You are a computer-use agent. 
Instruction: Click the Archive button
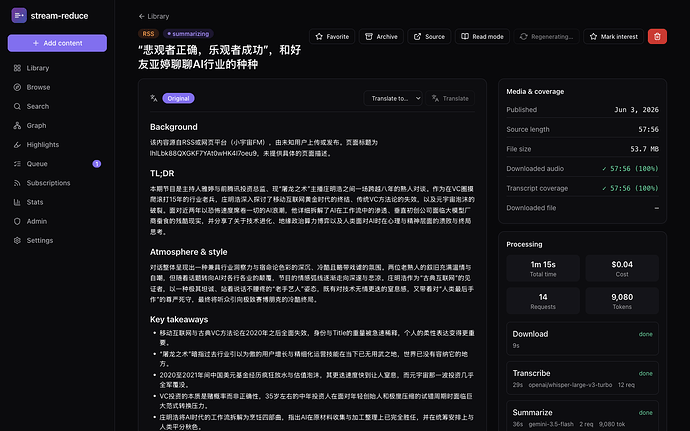click(x=381, y=37)
